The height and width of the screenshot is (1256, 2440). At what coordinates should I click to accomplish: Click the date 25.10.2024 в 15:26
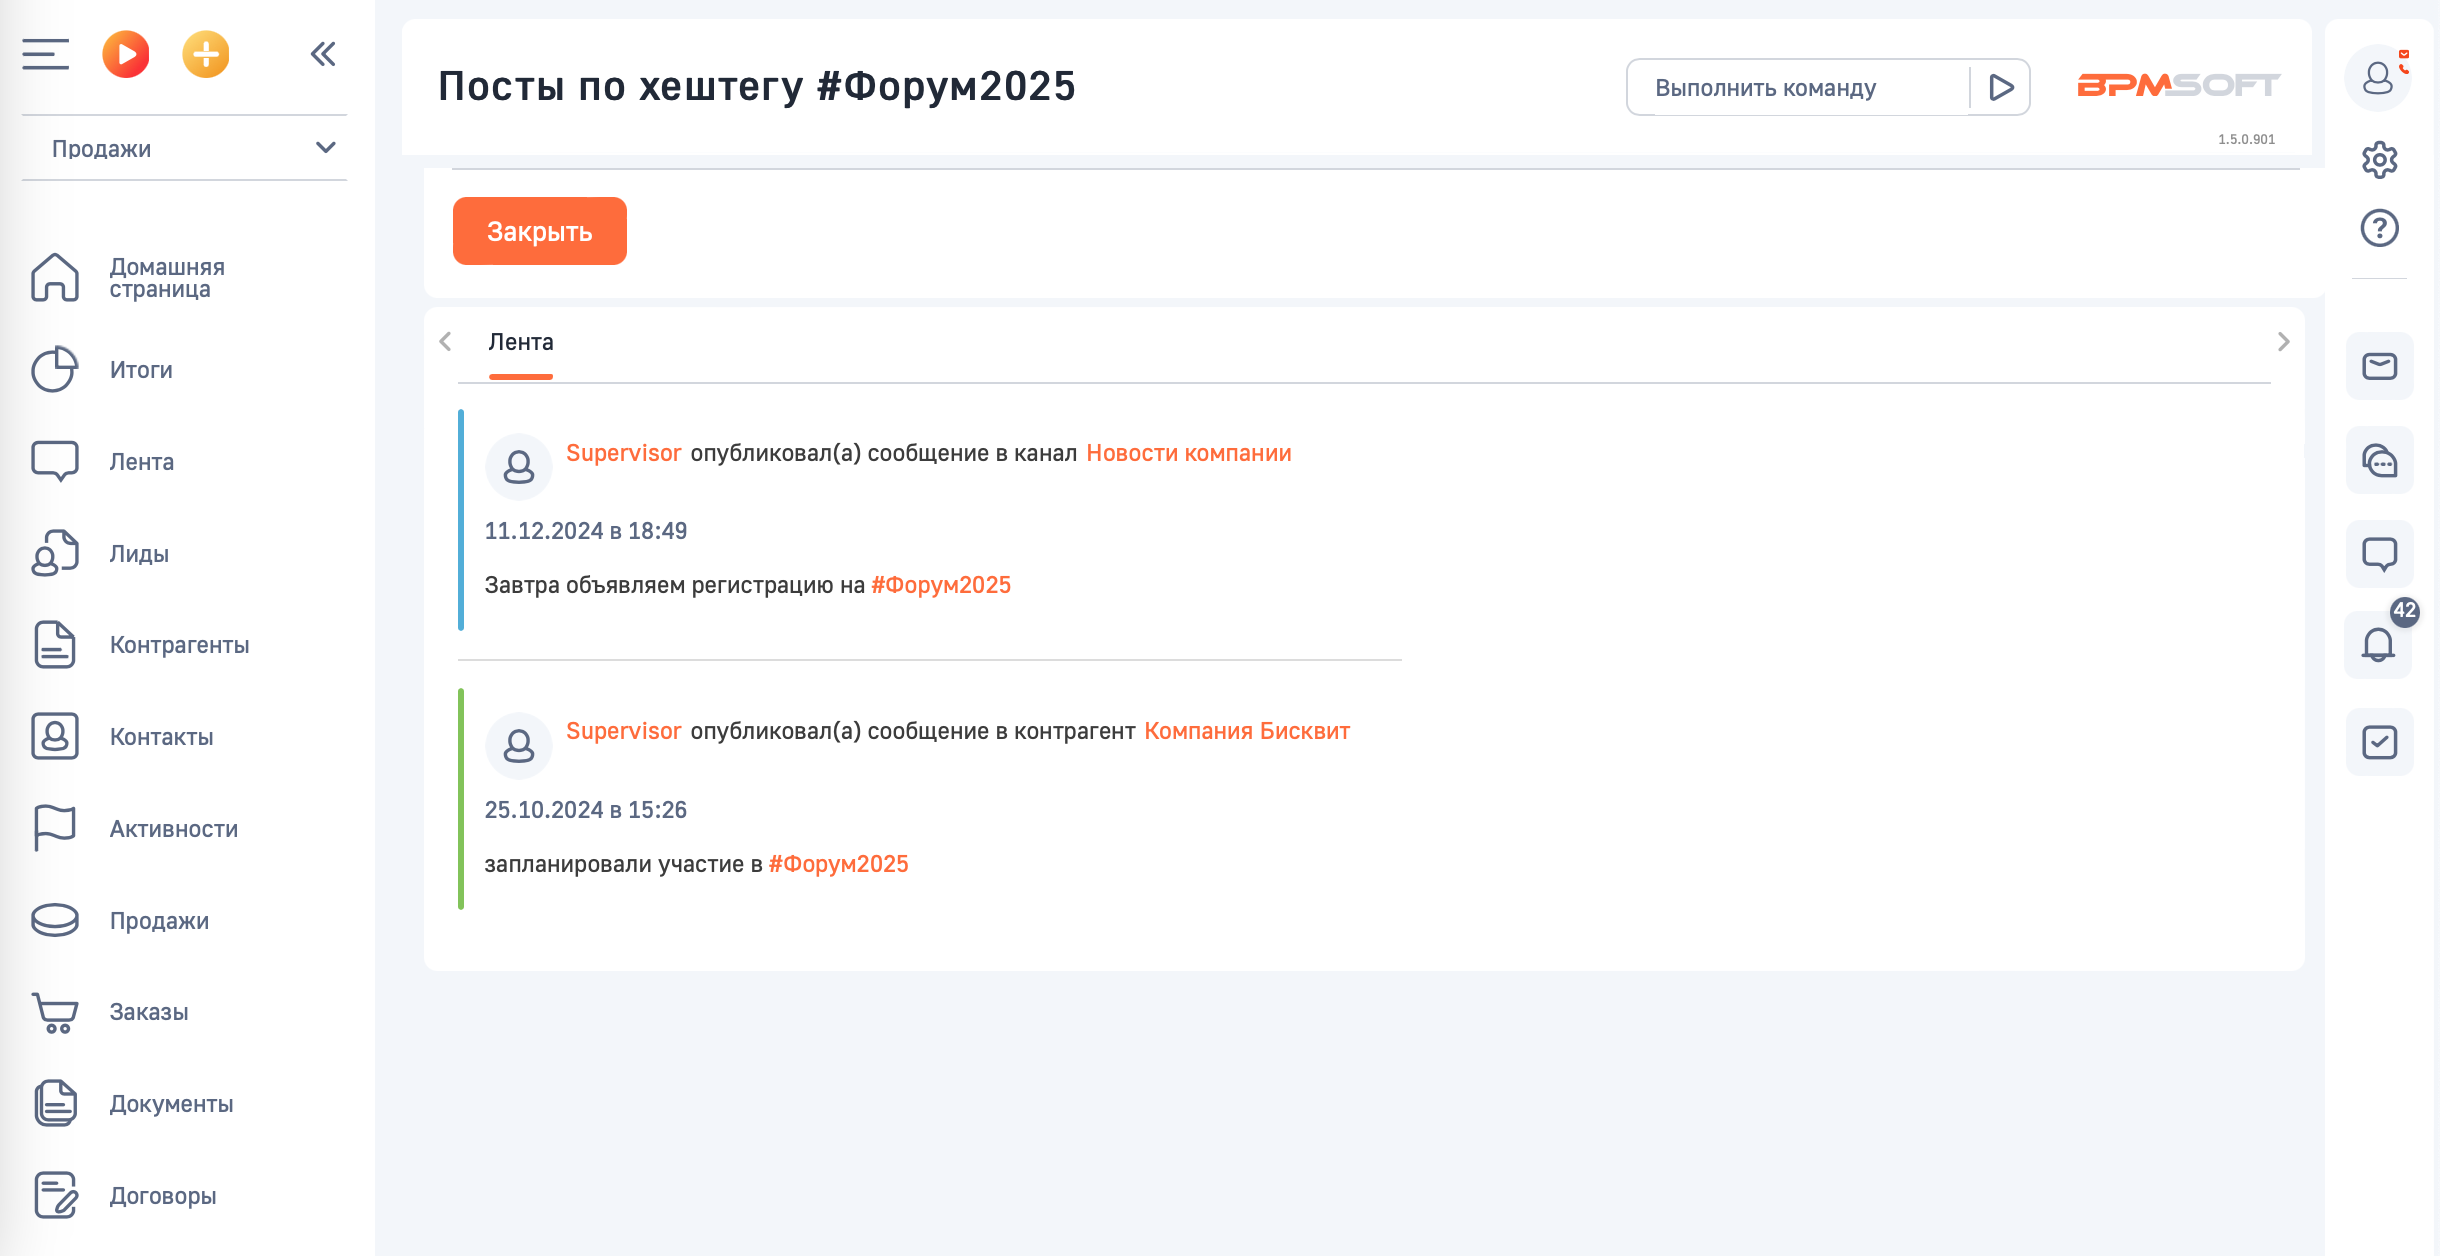click(586, 810)
